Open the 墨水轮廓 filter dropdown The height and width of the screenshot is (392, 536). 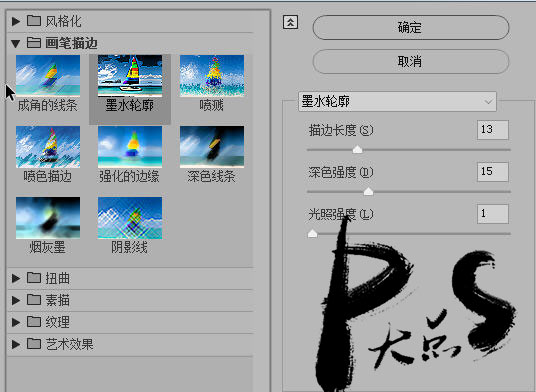click(397, 102)
